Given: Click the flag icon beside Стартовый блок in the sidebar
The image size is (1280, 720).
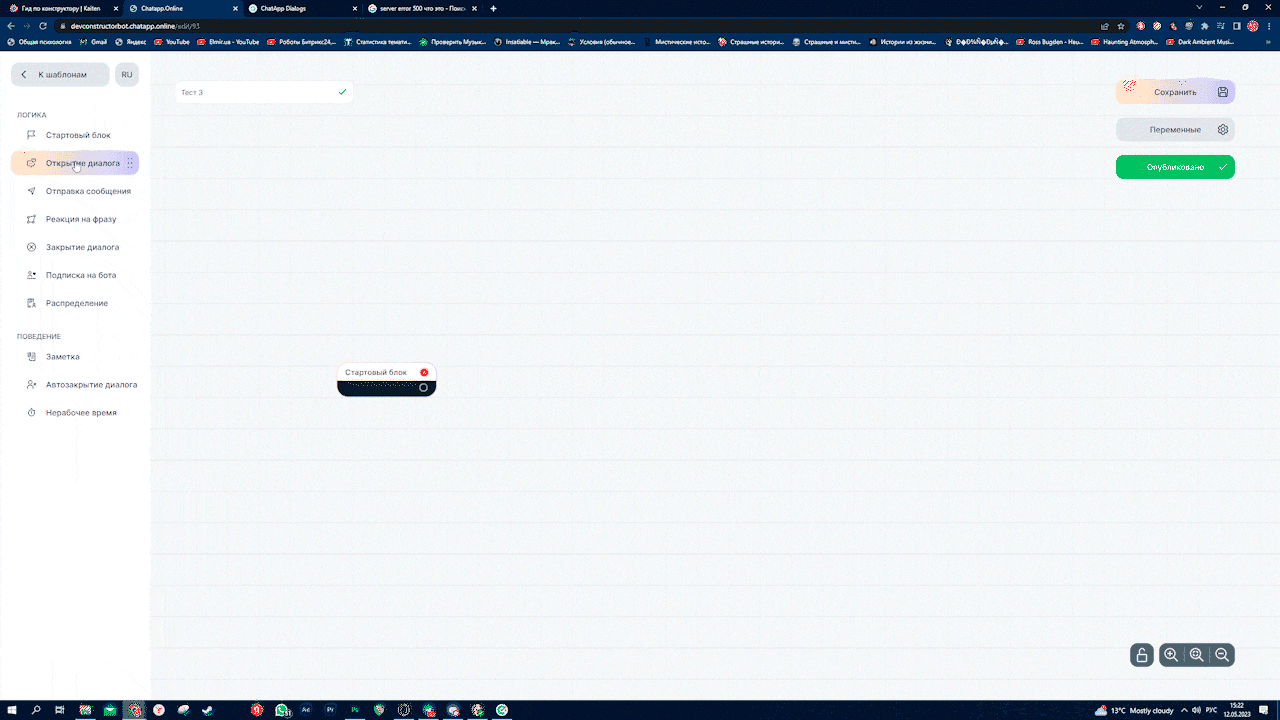Looking at the screenshot, I should coord(31,135).
